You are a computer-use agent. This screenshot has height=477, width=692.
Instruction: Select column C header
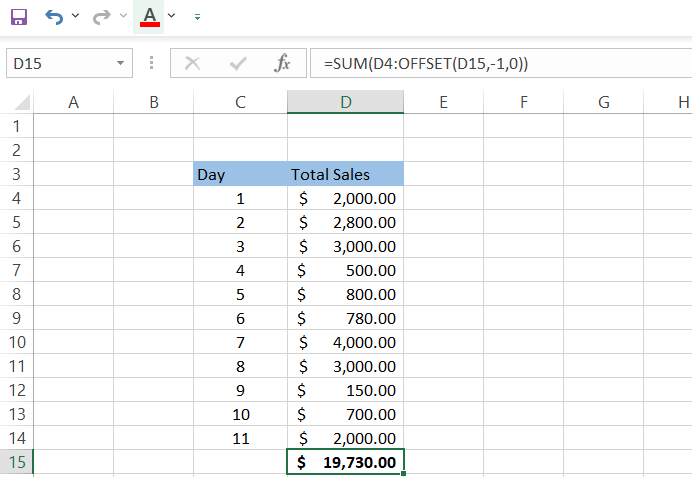(240, 102)
